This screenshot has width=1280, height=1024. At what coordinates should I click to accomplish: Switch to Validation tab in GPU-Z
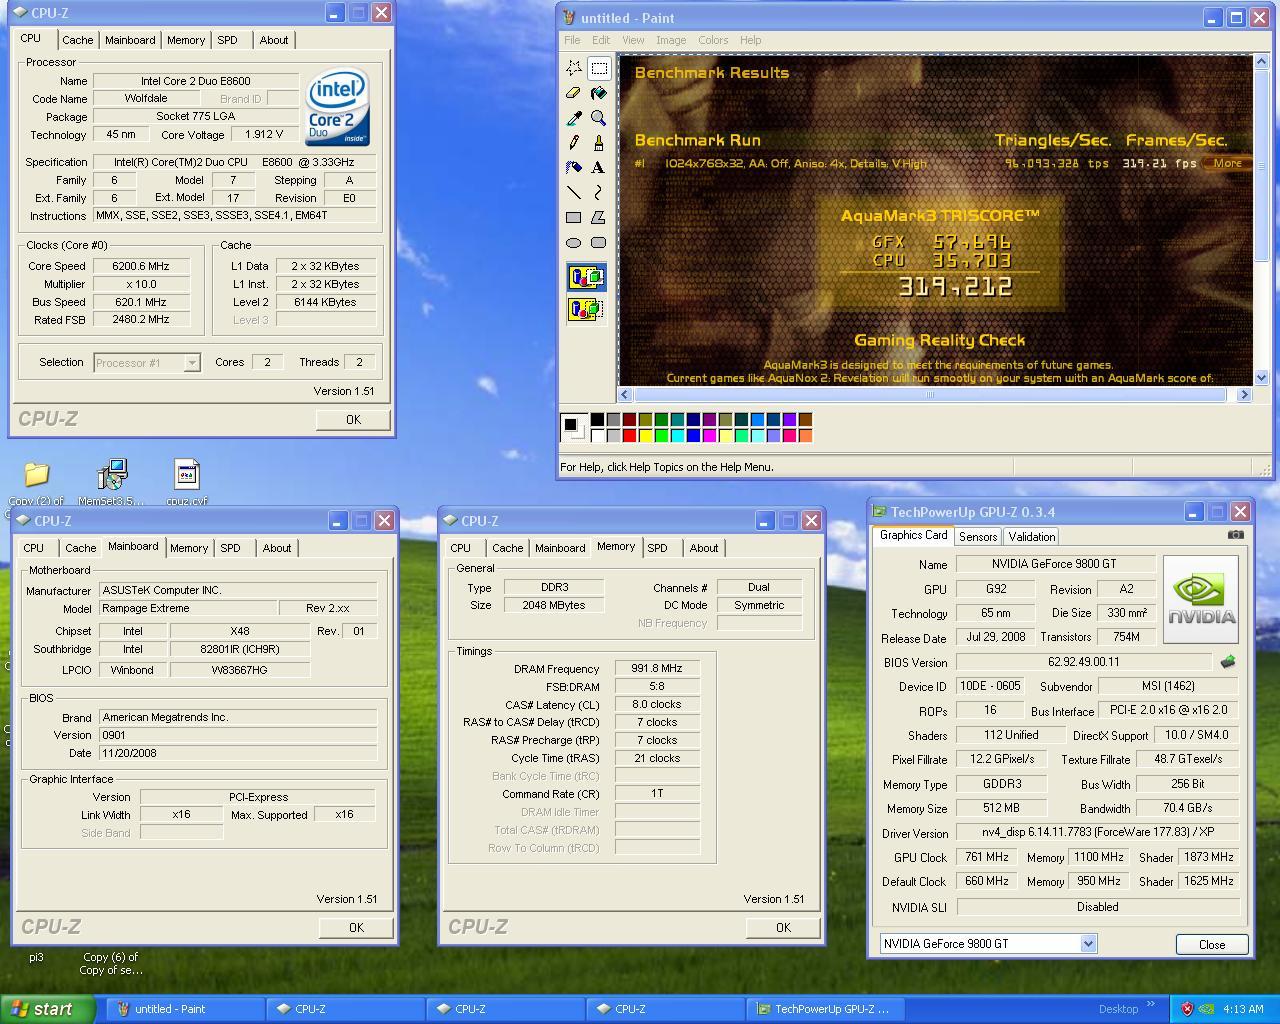click(x=1031, y=537)
